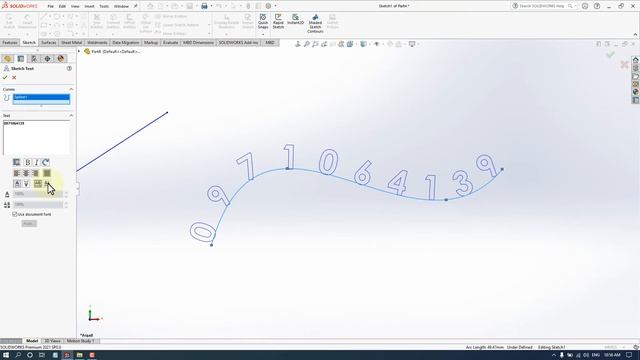Expand Quick Snaps dropdown arrow
The image size is (640, 360).
tap(263, 34)
